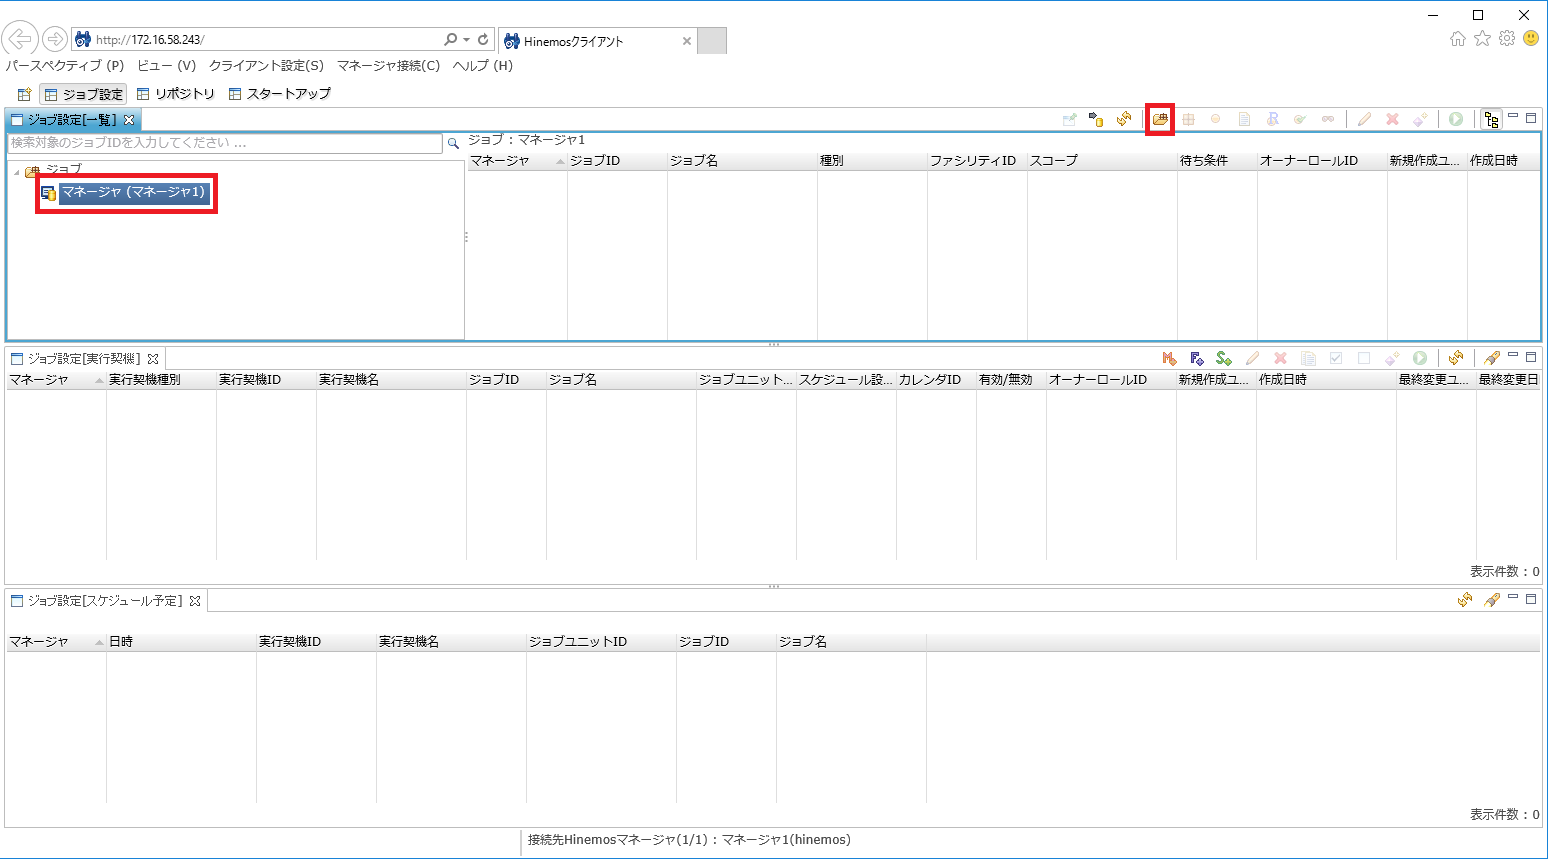The height and width of the screenshot is (859, 1548).
Task: Click the browser address bar URL
Action: tap(150, 40)
